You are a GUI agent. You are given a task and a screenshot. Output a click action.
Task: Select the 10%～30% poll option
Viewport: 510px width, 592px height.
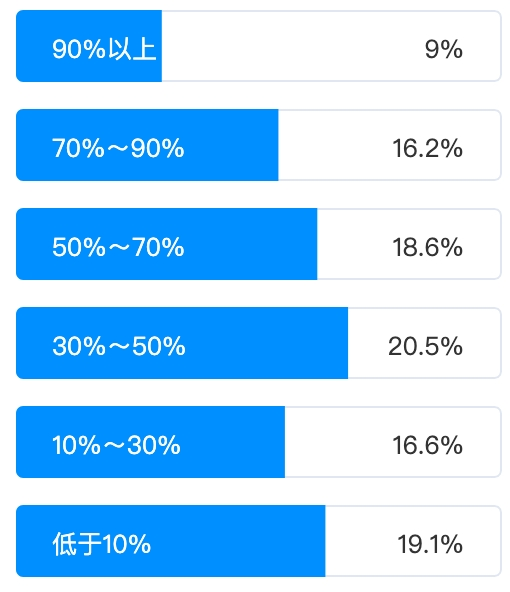(x=259, y=442)
